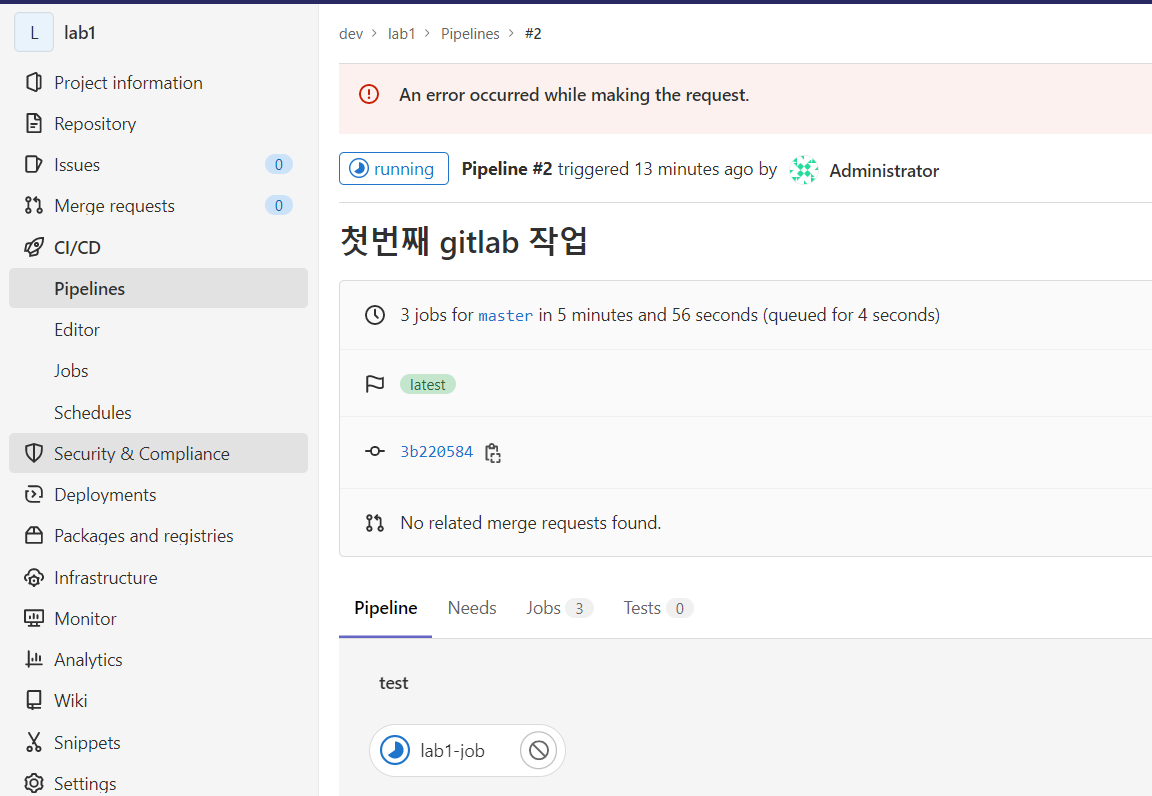Open the Project information menu item
Image resolution: width=1152 pixels, height=796 pixels.
point(158,82)
